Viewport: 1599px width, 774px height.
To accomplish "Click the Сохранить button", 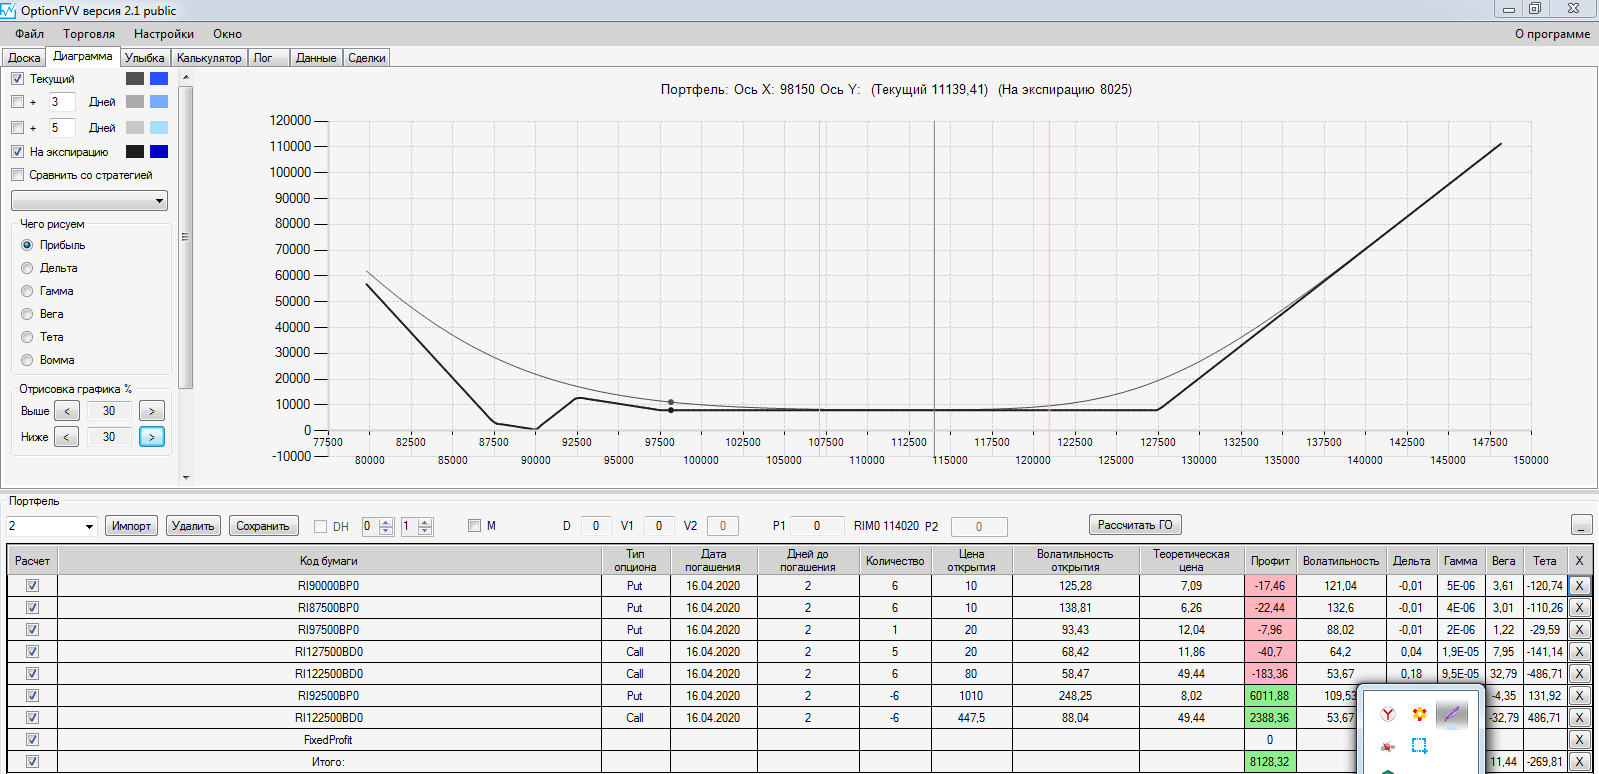I will [x=263, y=526].
